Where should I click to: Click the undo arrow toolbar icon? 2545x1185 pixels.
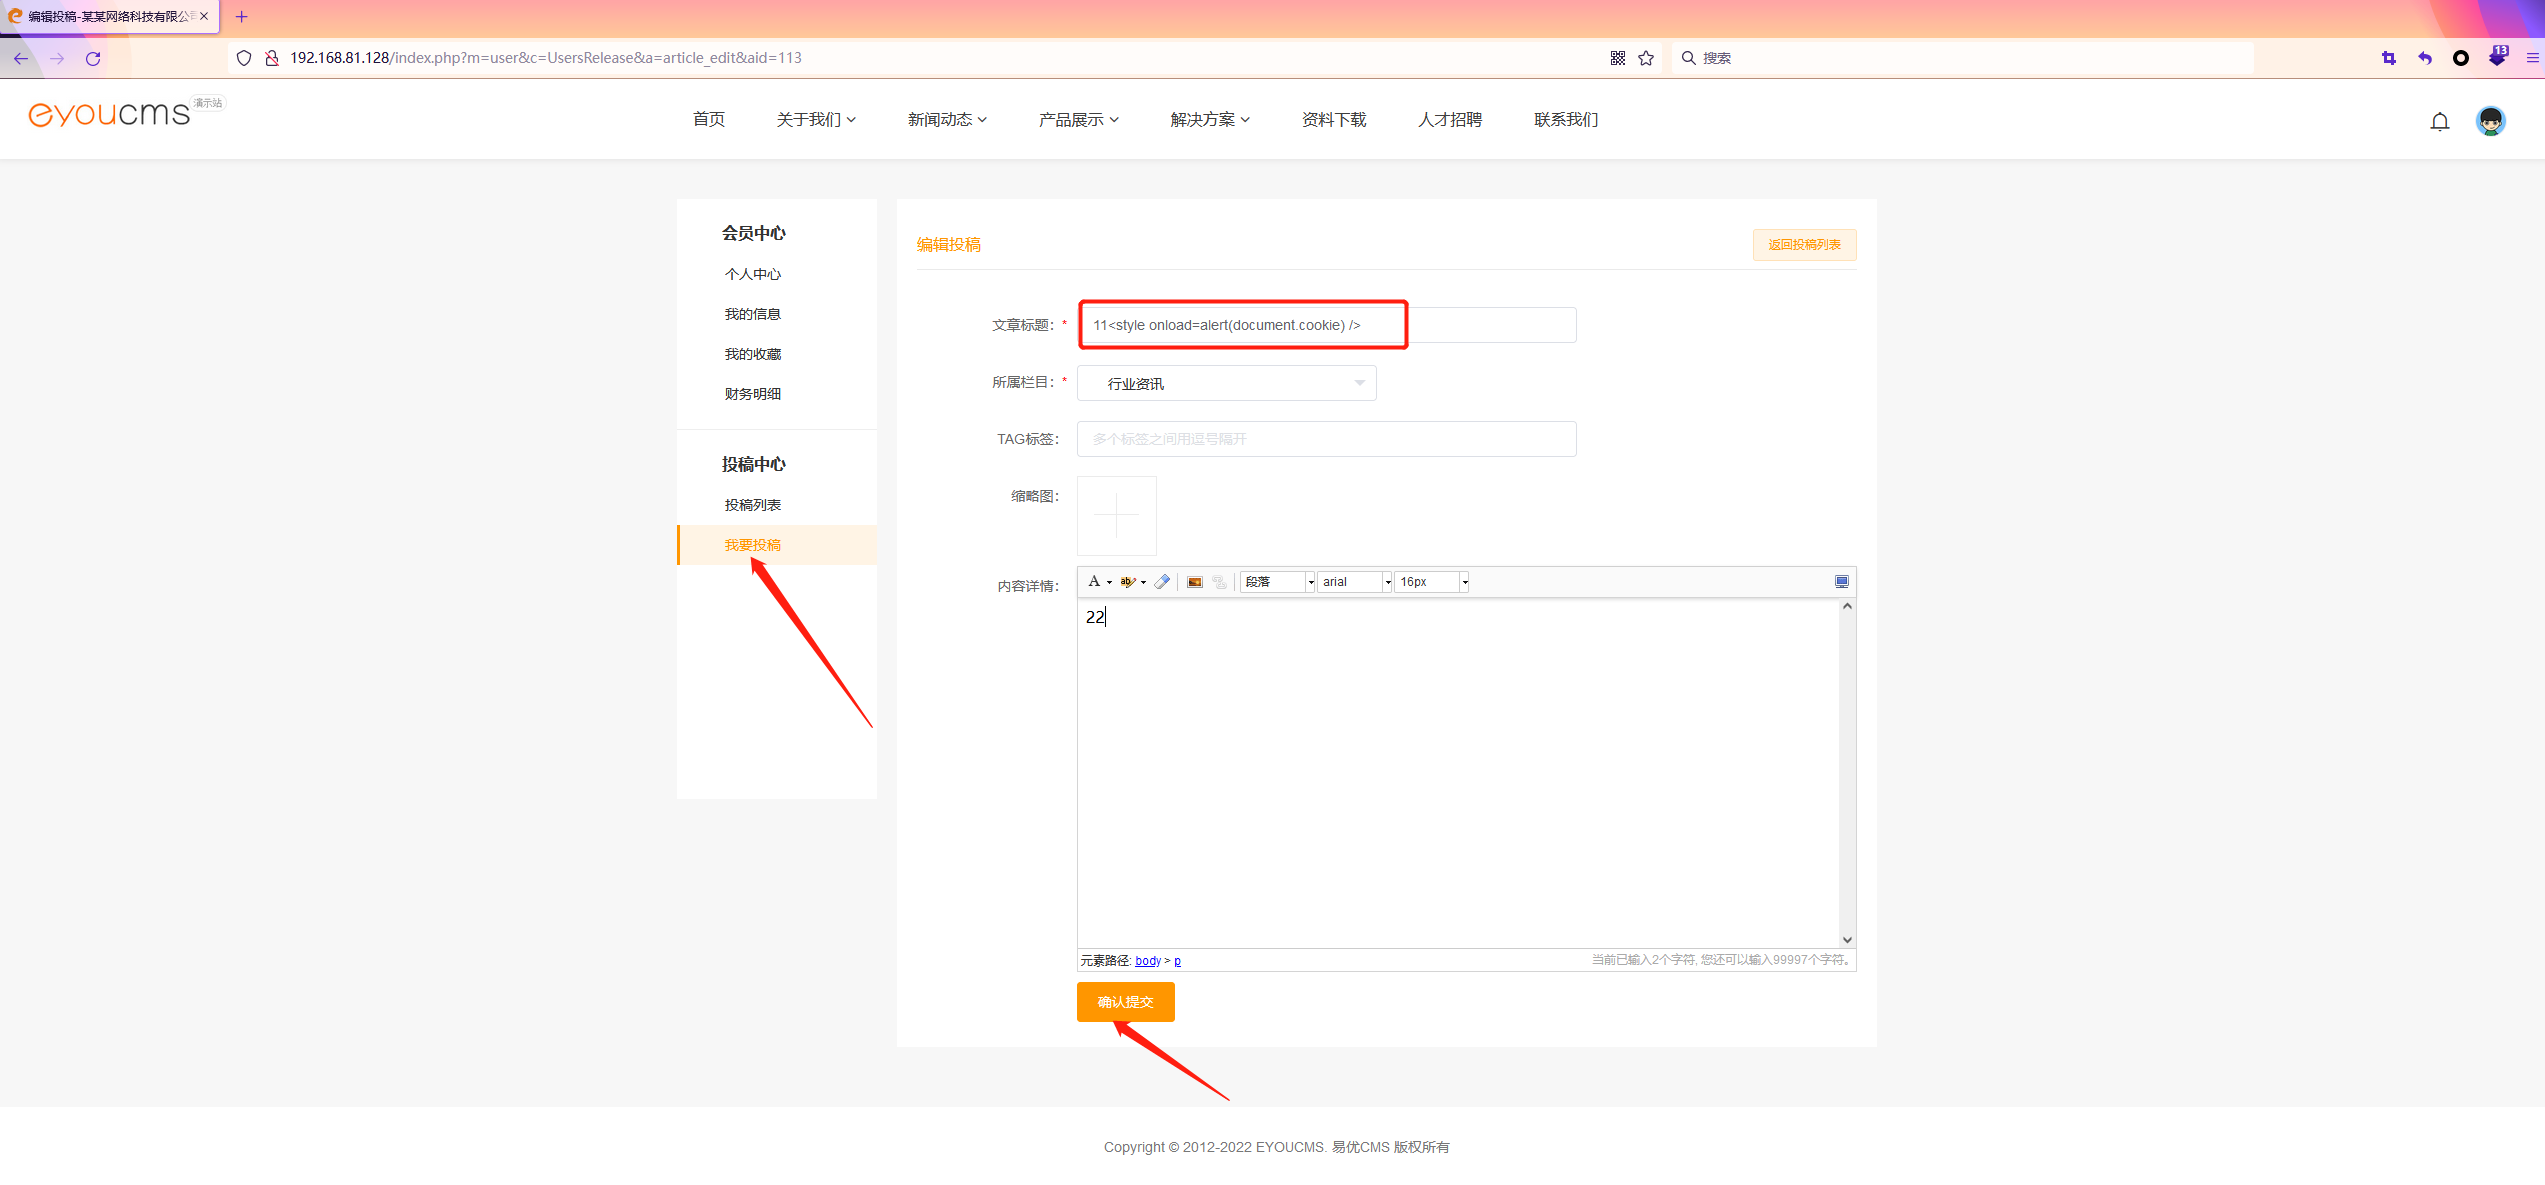(2425, 58)
